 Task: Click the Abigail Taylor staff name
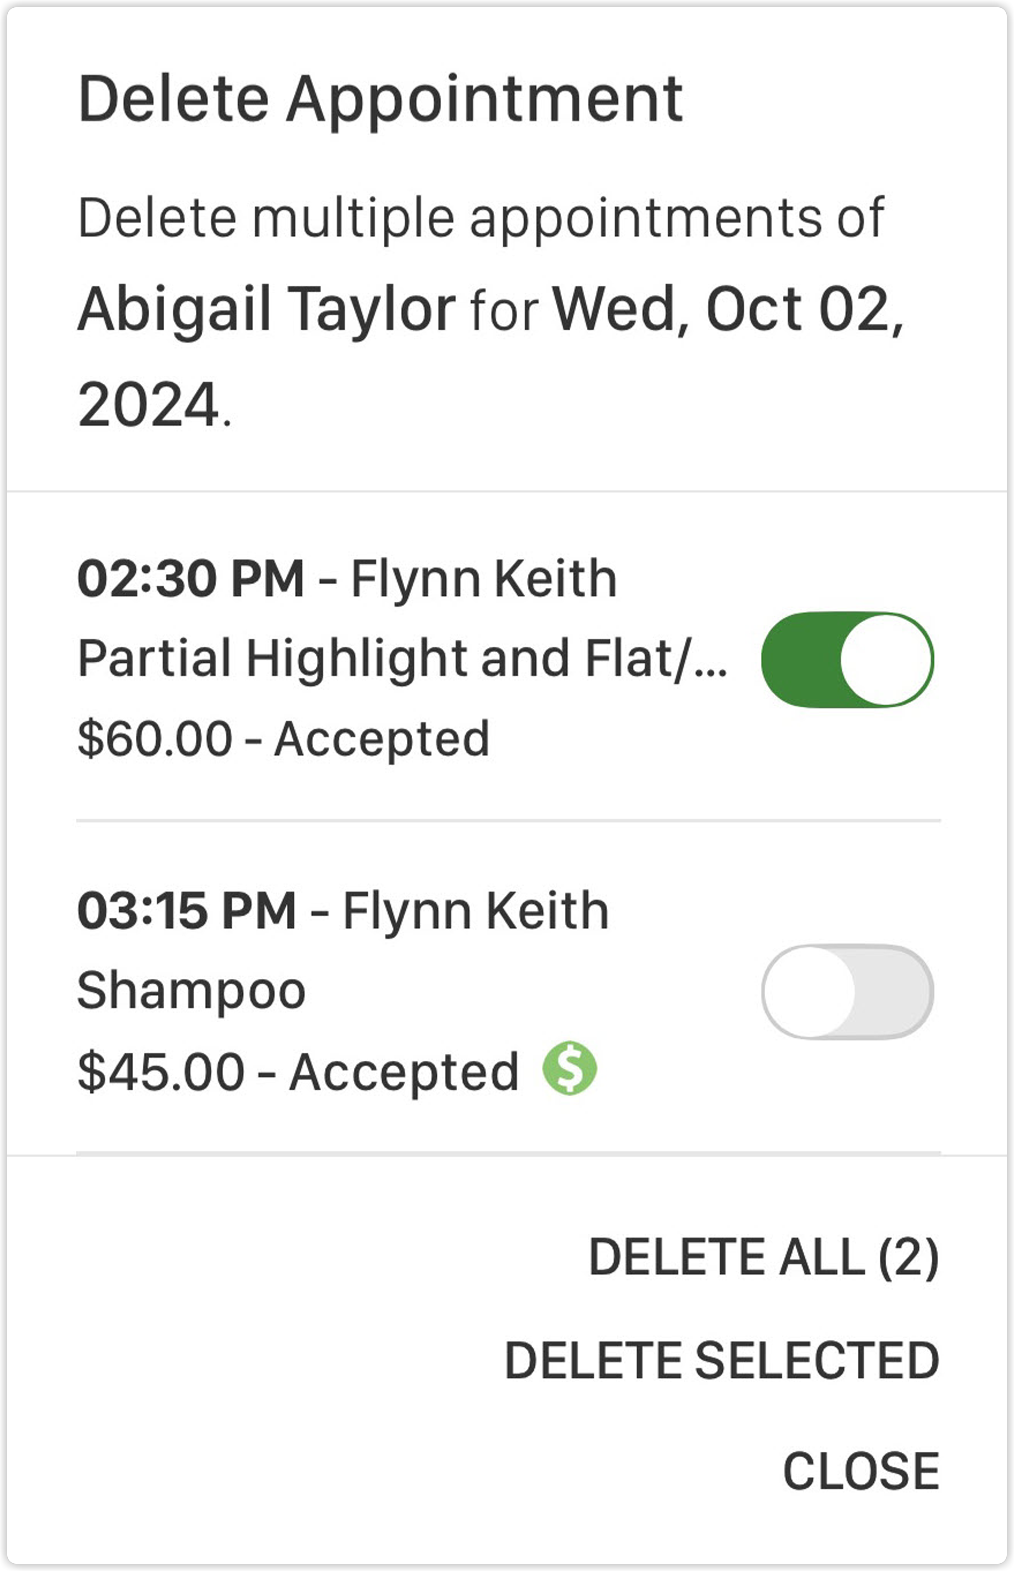[267, 309]
